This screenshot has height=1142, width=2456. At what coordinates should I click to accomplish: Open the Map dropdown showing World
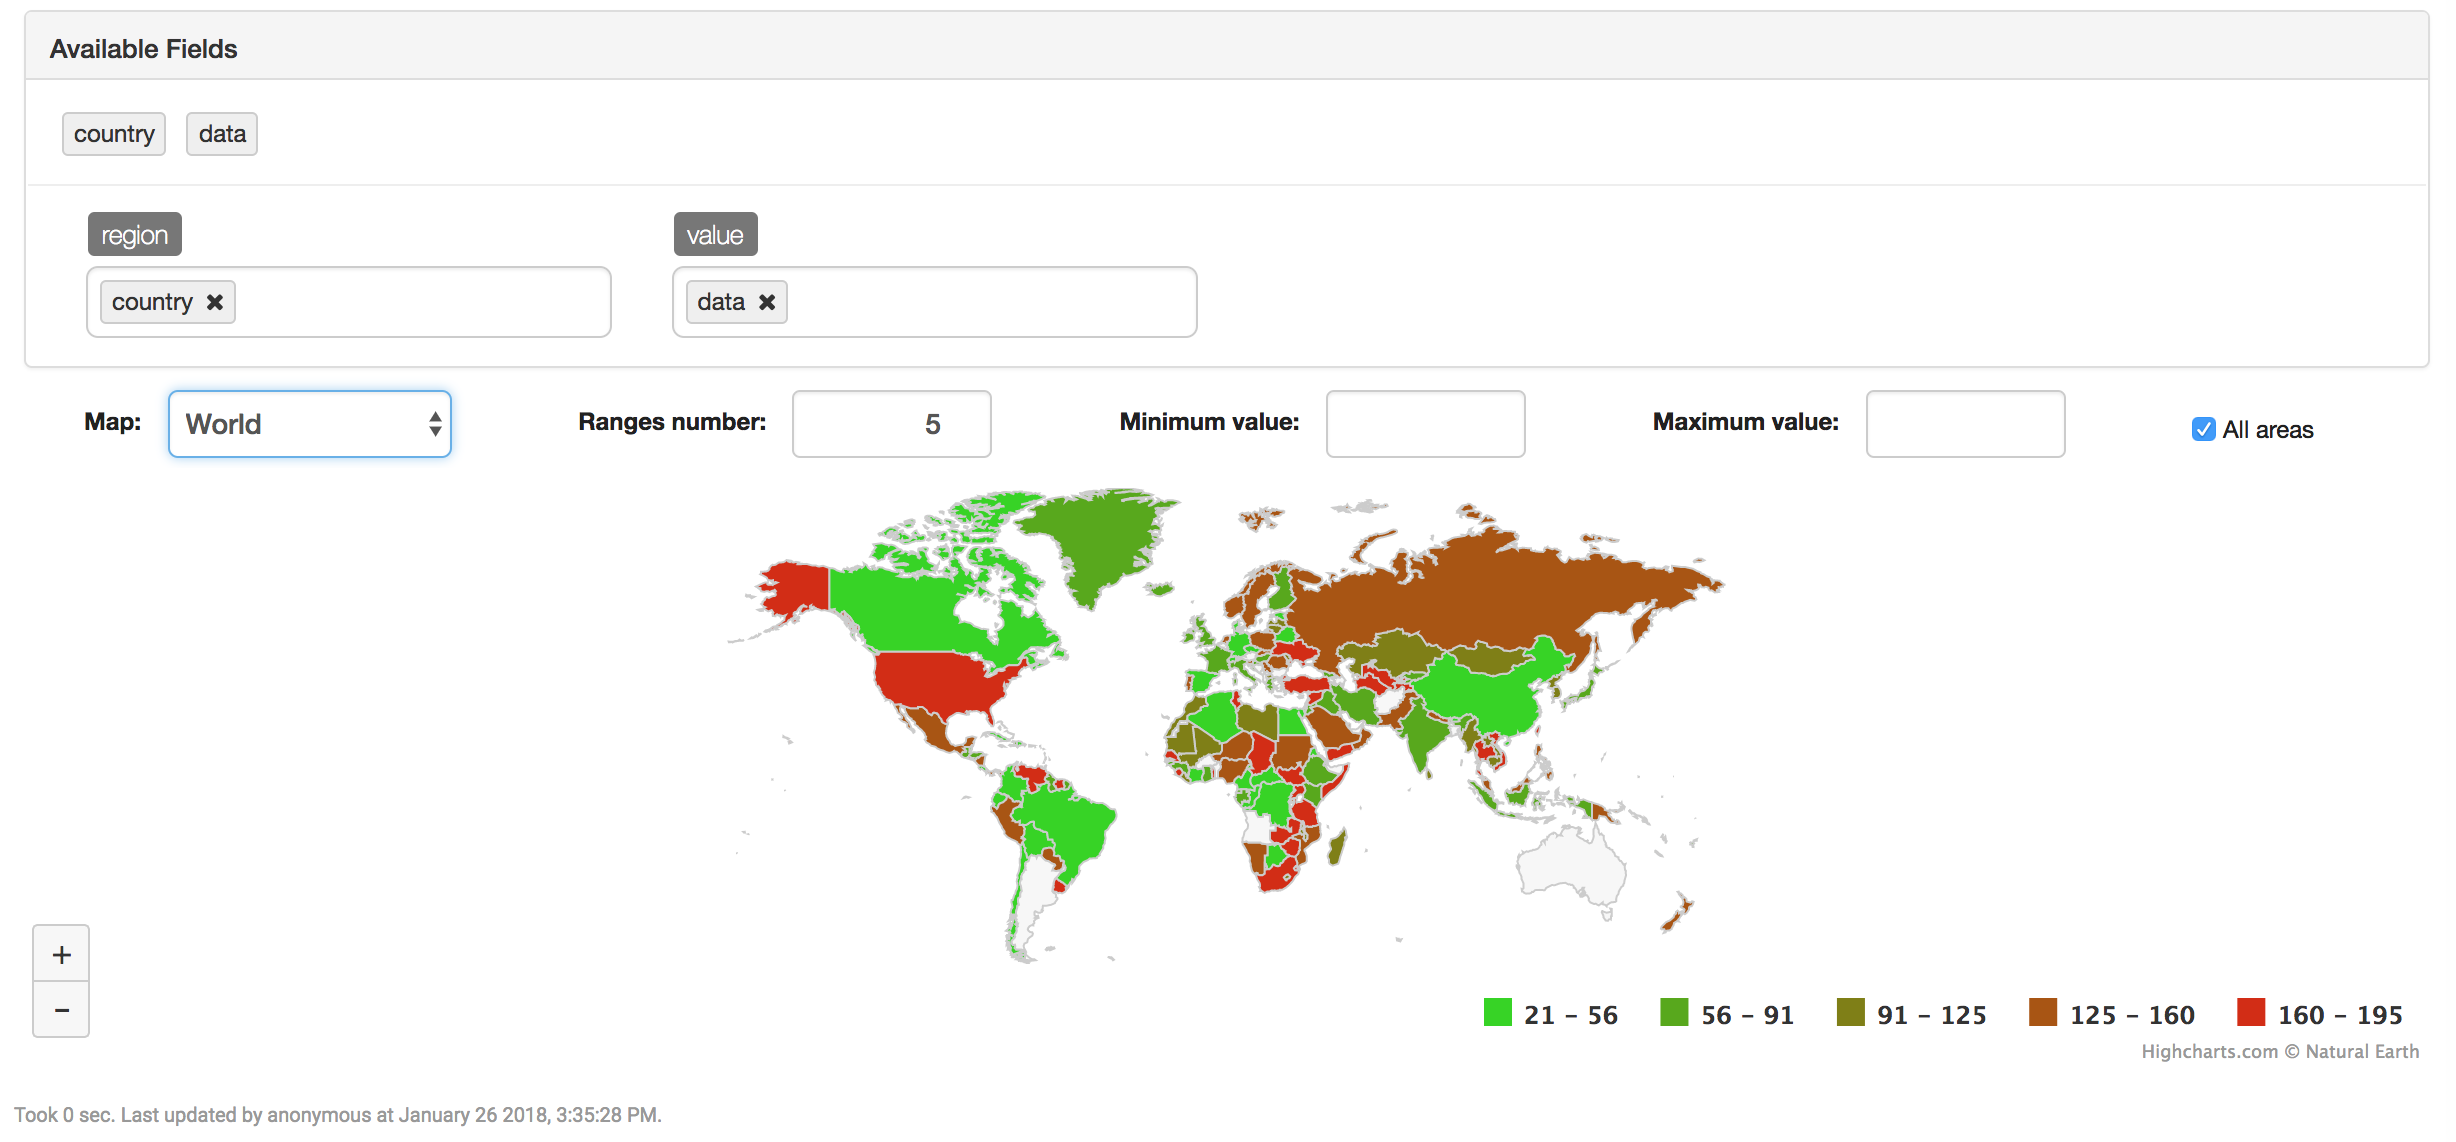click(310, 424)
